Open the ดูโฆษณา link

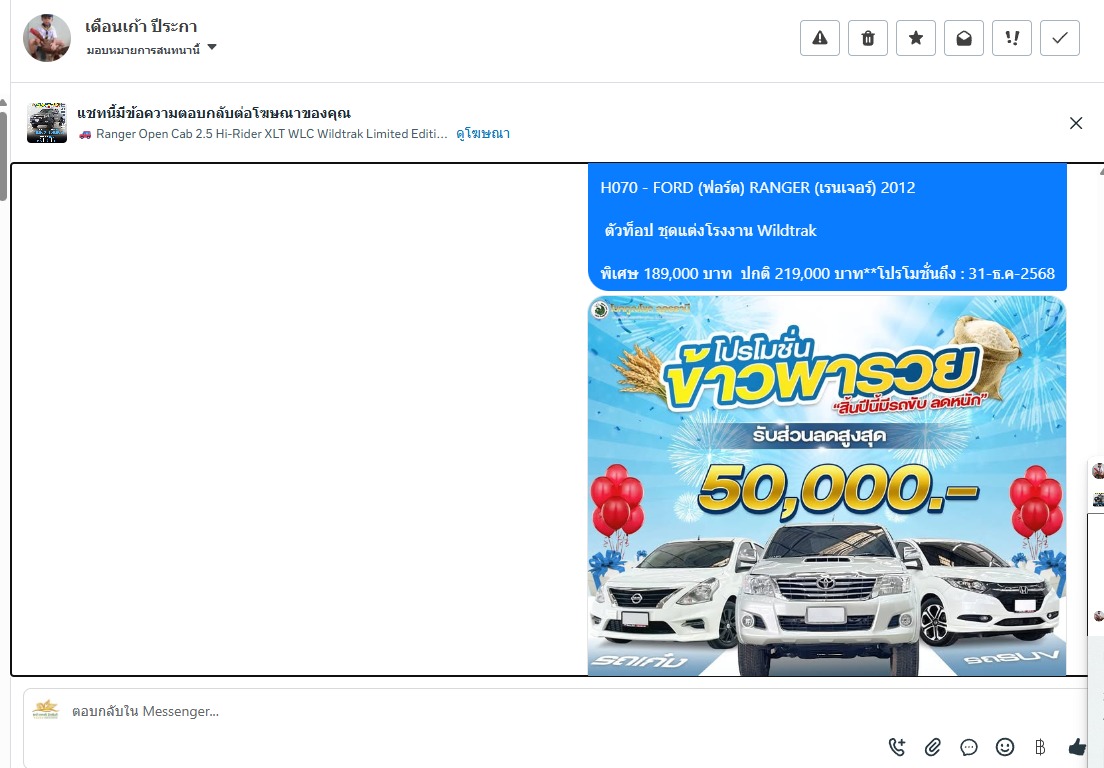coord(483,134)
